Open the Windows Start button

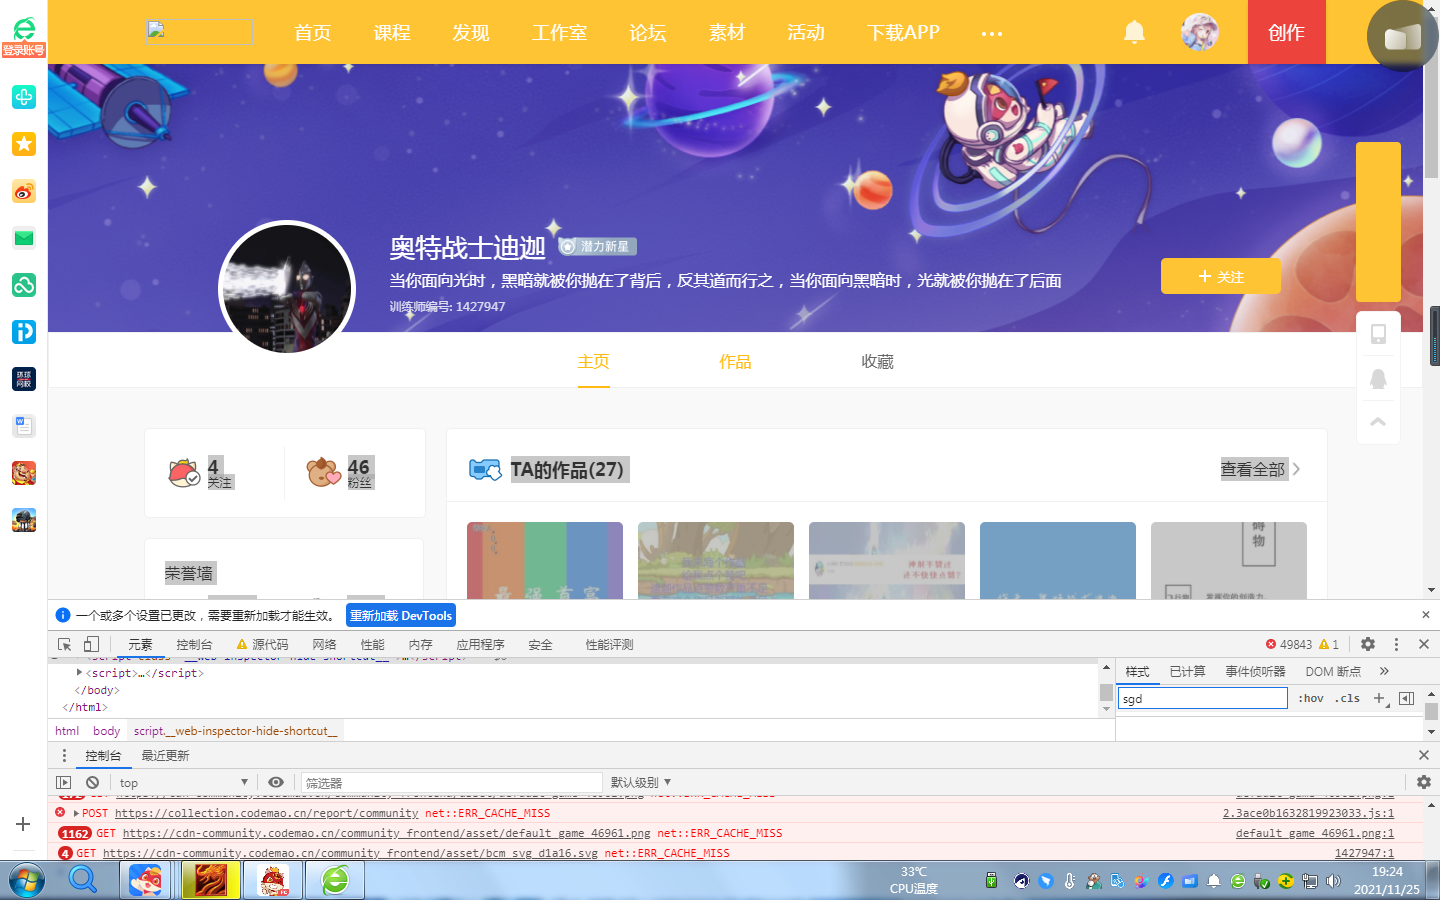[27, 880]
